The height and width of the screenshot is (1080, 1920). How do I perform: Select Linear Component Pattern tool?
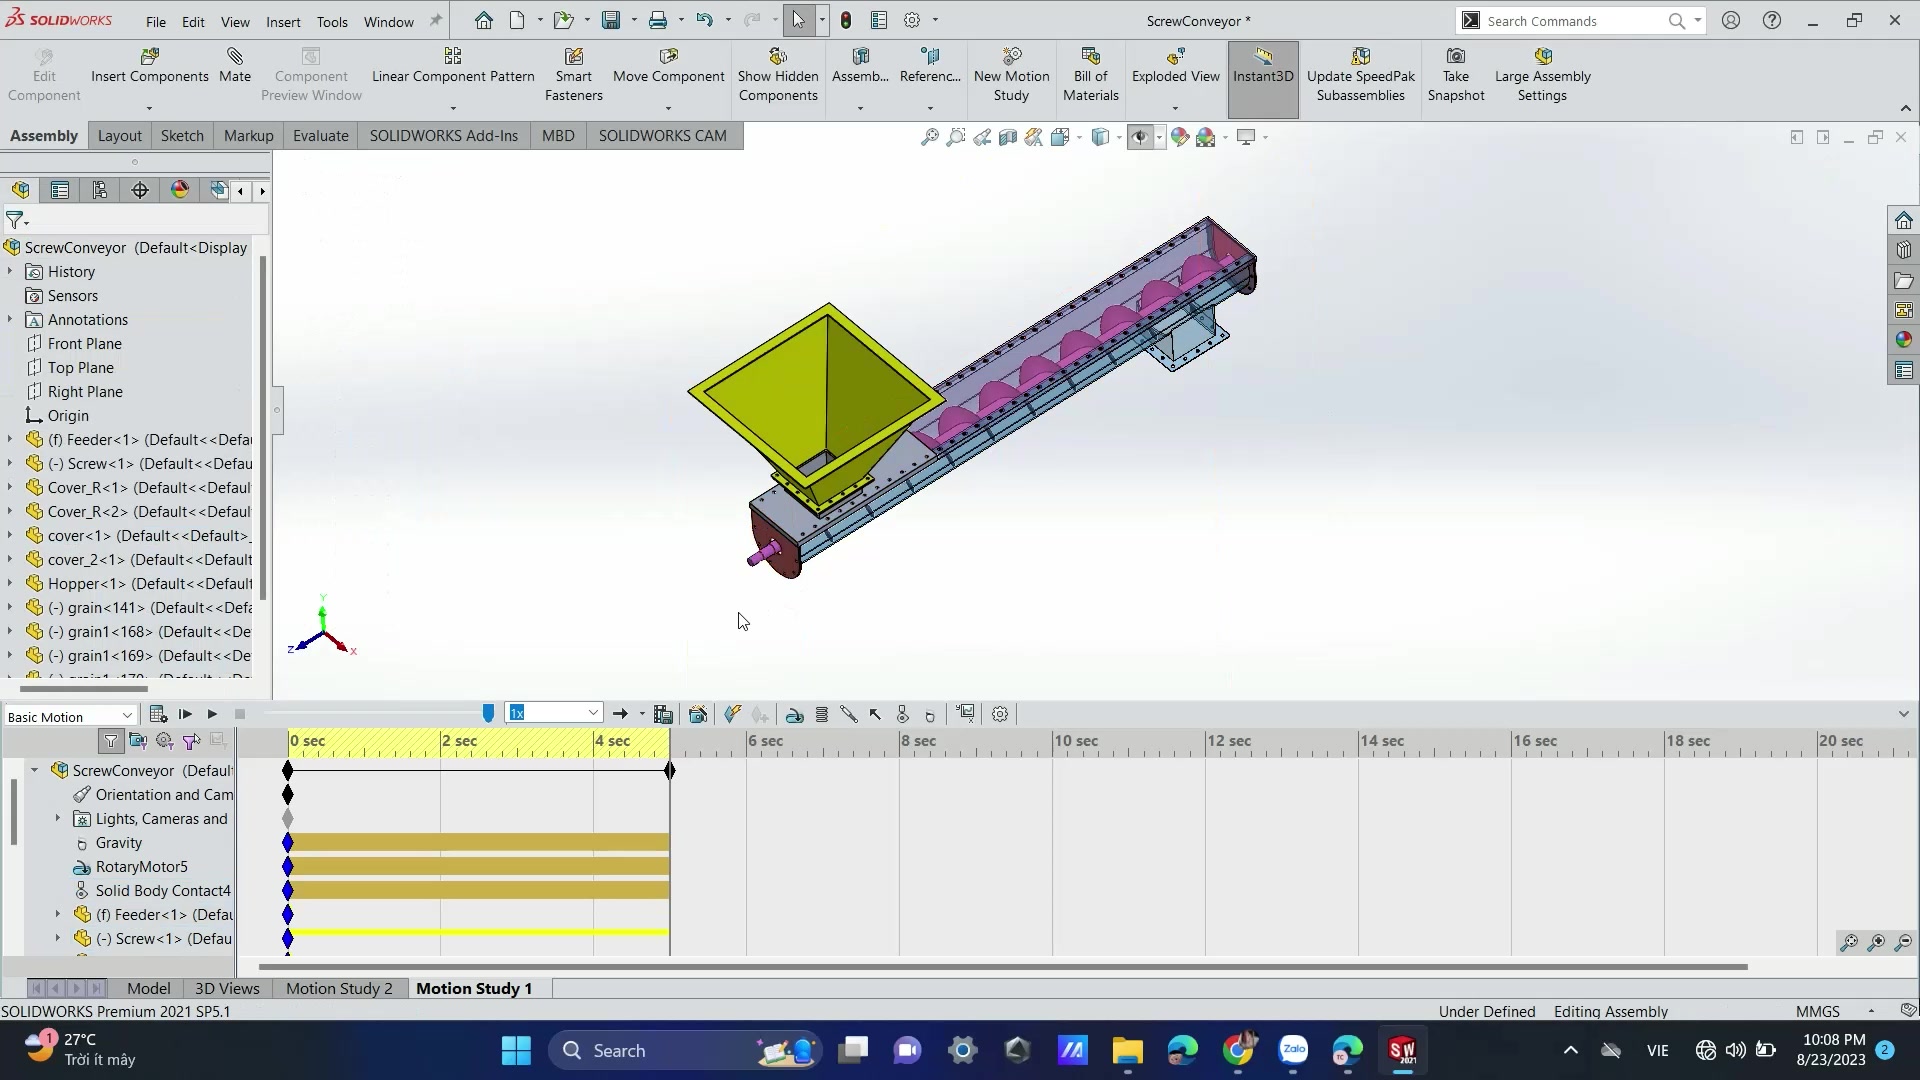pyautogui.click(x=453, y=66)
